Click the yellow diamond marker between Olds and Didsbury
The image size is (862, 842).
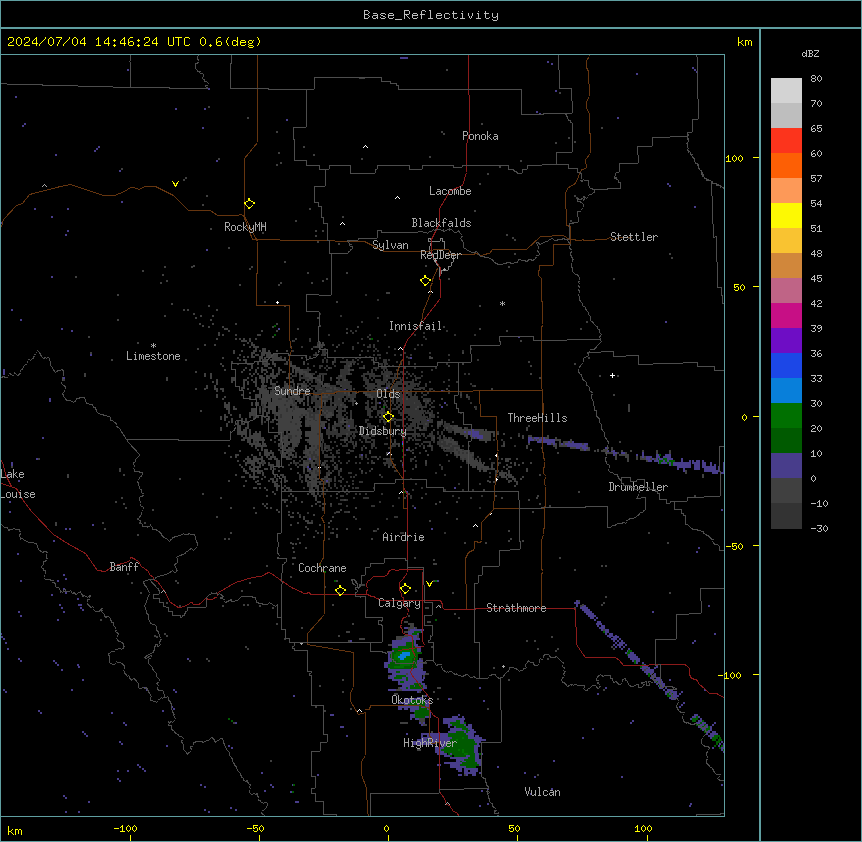coord(389,417)
